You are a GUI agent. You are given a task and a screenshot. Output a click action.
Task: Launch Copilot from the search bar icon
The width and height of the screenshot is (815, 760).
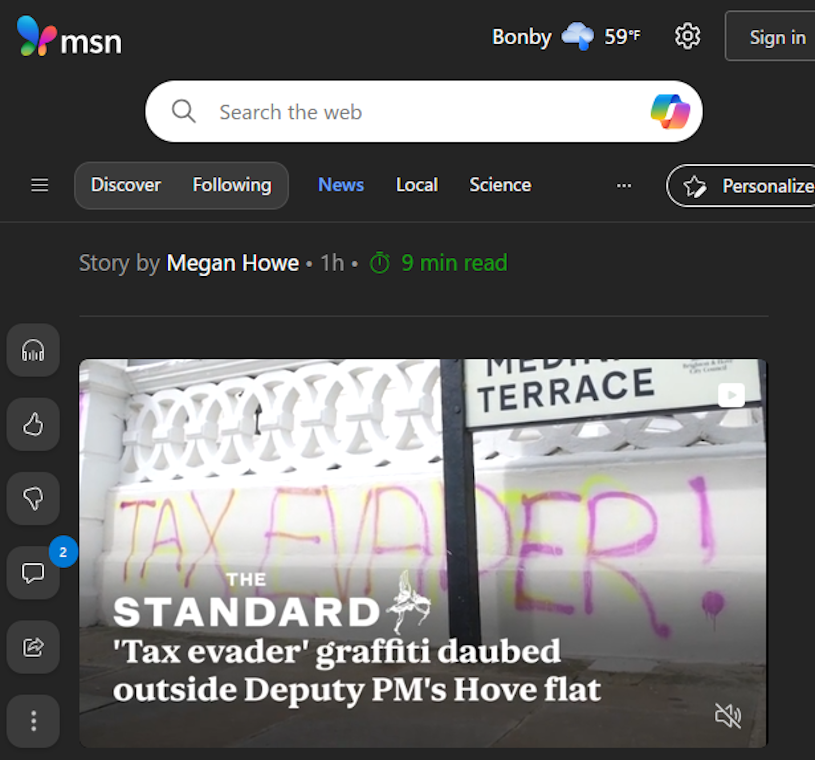(x=670, y=111)
